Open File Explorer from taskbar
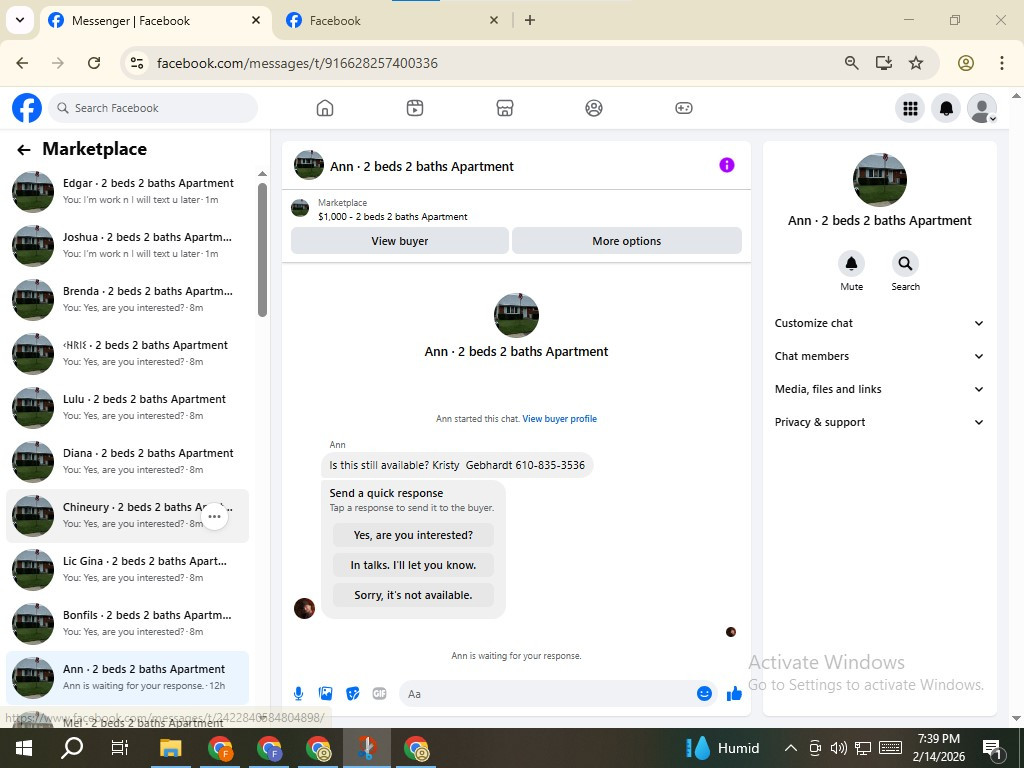The width and height of the screenshot is (1024, 768). (171, 748)
